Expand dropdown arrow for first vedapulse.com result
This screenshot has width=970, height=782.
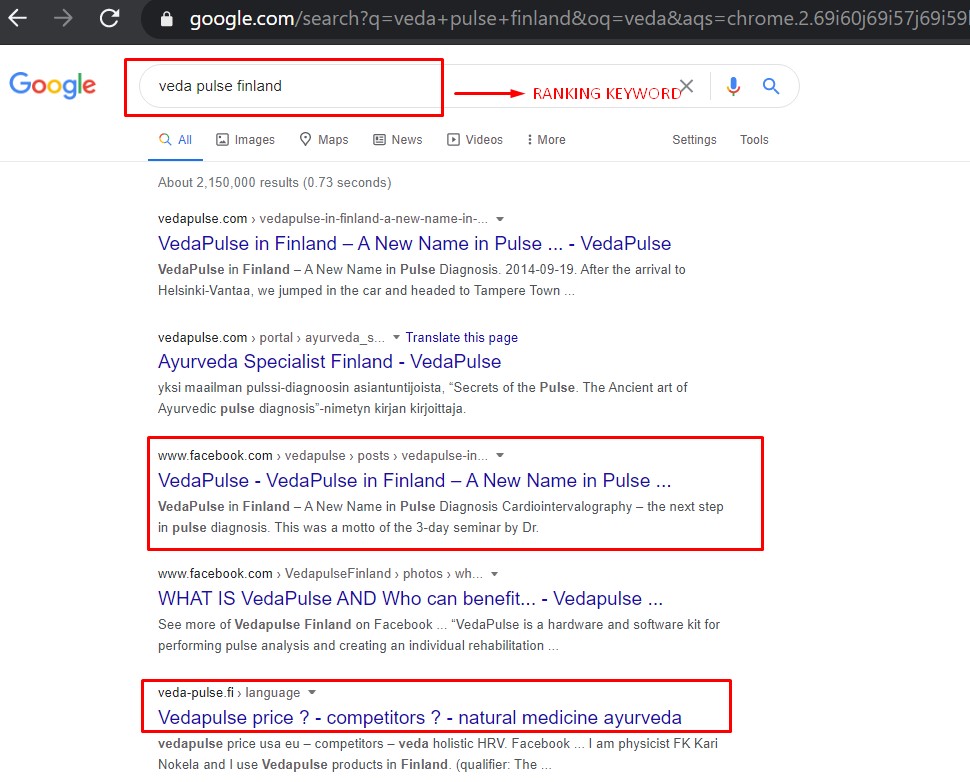click(x=500, y=219)
